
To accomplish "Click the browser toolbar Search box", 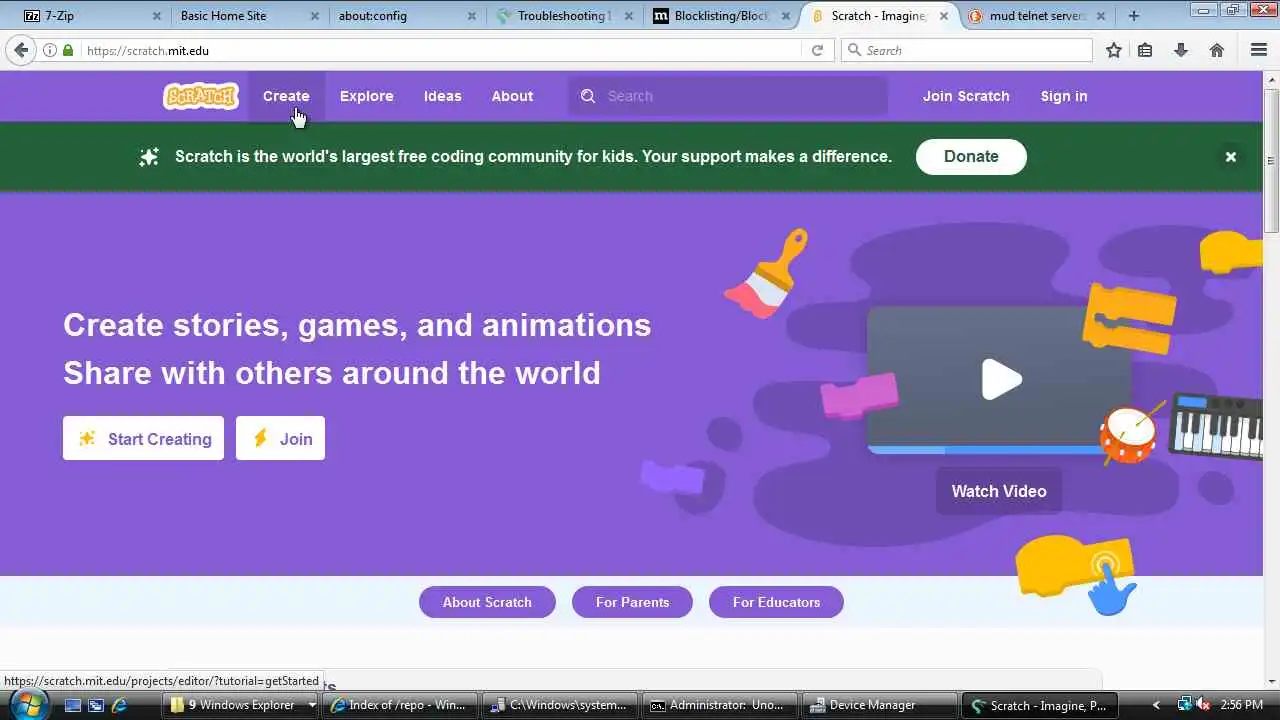I will (x=967, y=50).
